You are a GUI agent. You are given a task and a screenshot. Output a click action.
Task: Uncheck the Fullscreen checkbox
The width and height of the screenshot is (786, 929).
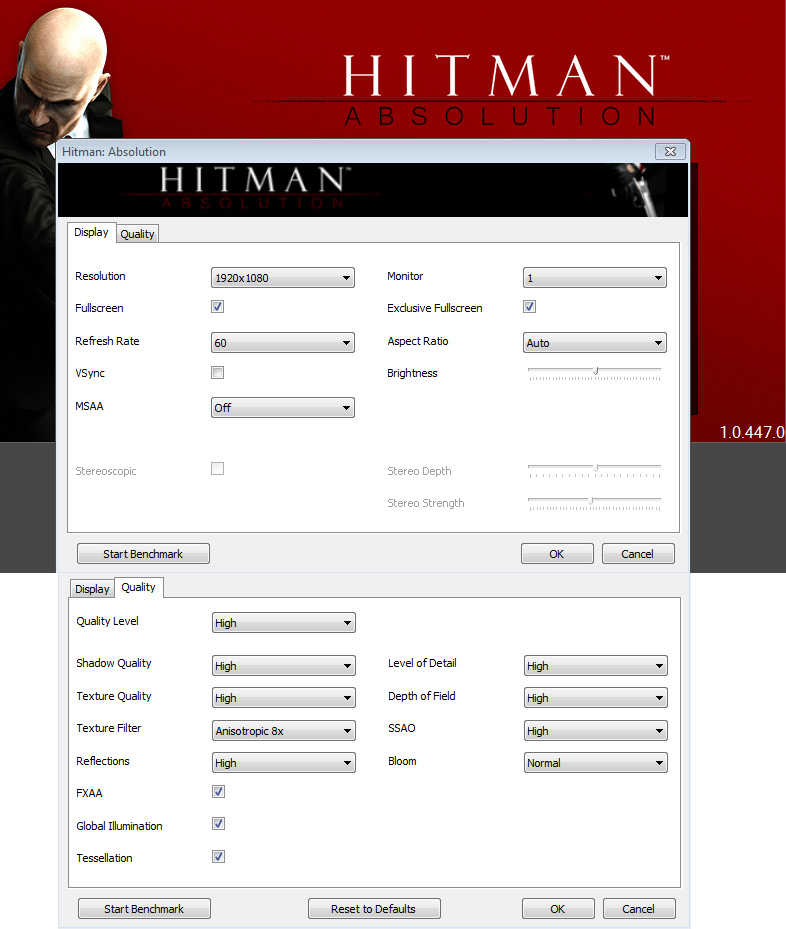point(217,307)
